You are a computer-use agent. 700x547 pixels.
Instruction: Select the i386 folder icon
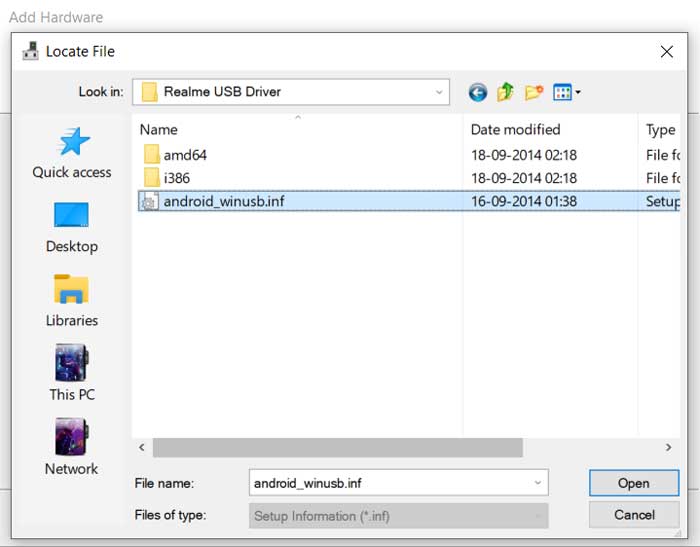[x=151, y=178]
